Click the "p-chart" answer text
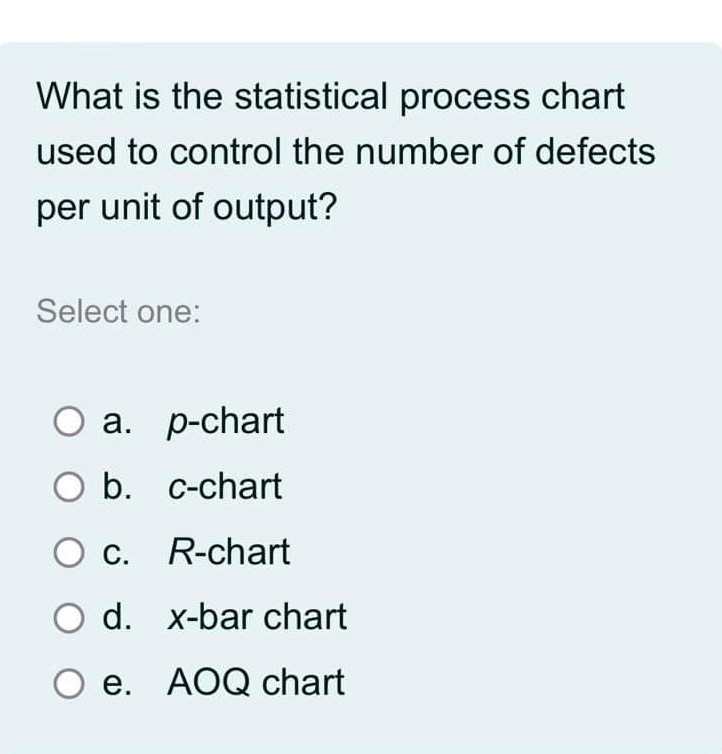The image size is (722, 754). tap(226, 422)
